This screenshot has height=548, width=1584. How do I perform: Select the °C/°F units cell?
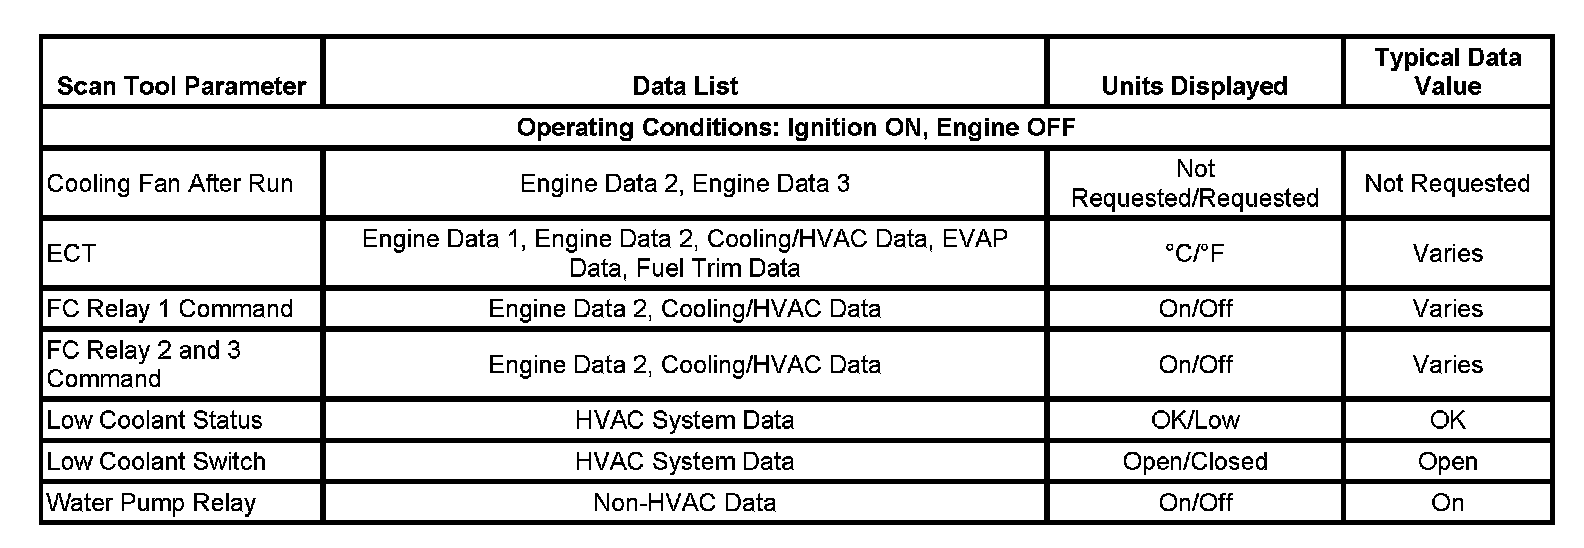pos(1194,254)
